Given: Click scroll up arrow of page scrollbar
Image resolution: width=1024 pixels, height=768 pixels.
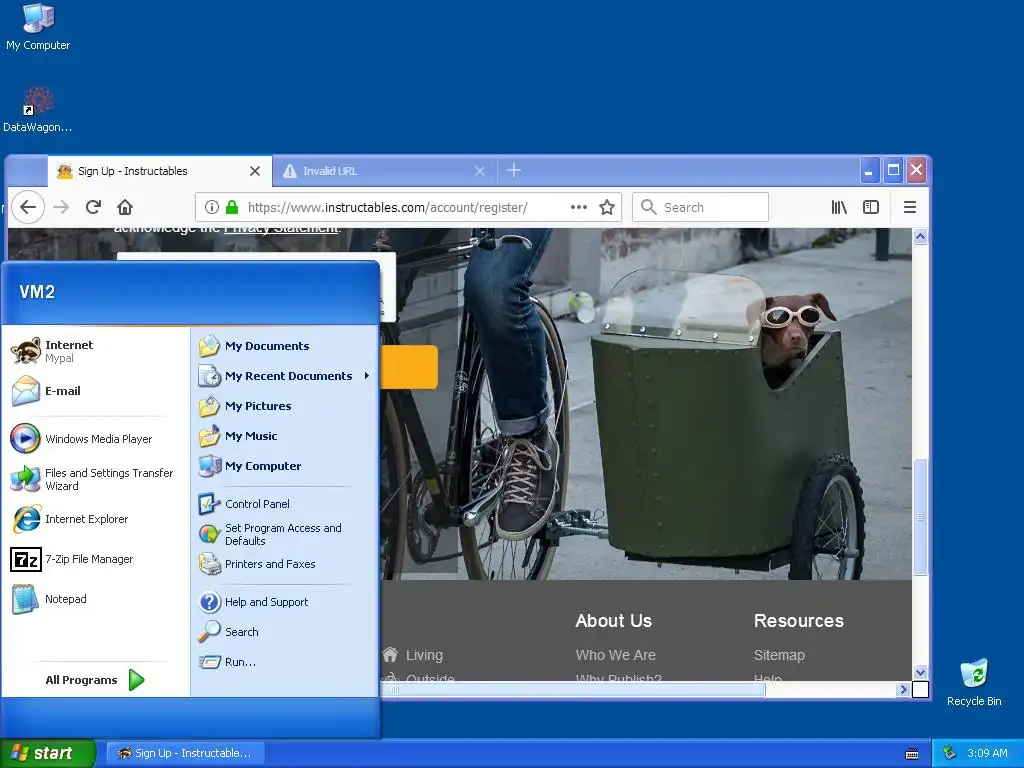Looking at the screenshot, I should [920, 236].
